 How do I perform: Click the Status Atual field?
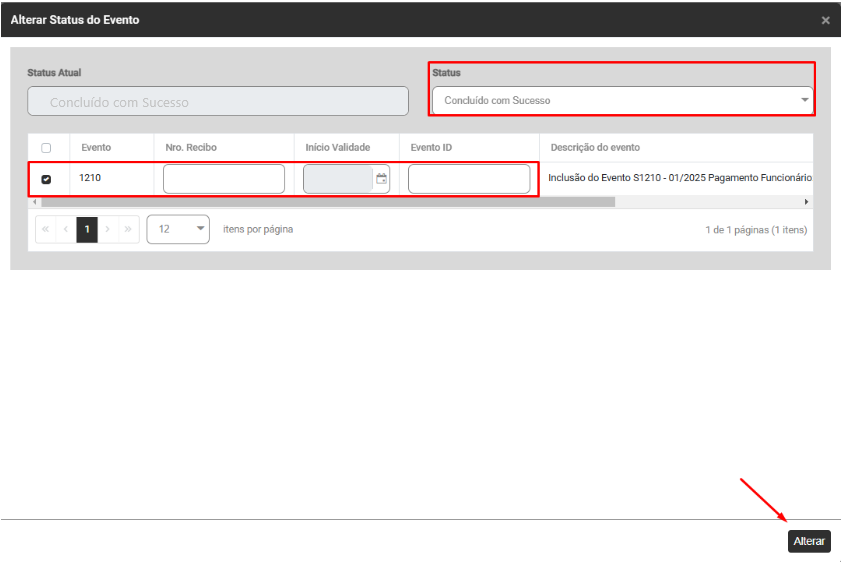[218, 101]
